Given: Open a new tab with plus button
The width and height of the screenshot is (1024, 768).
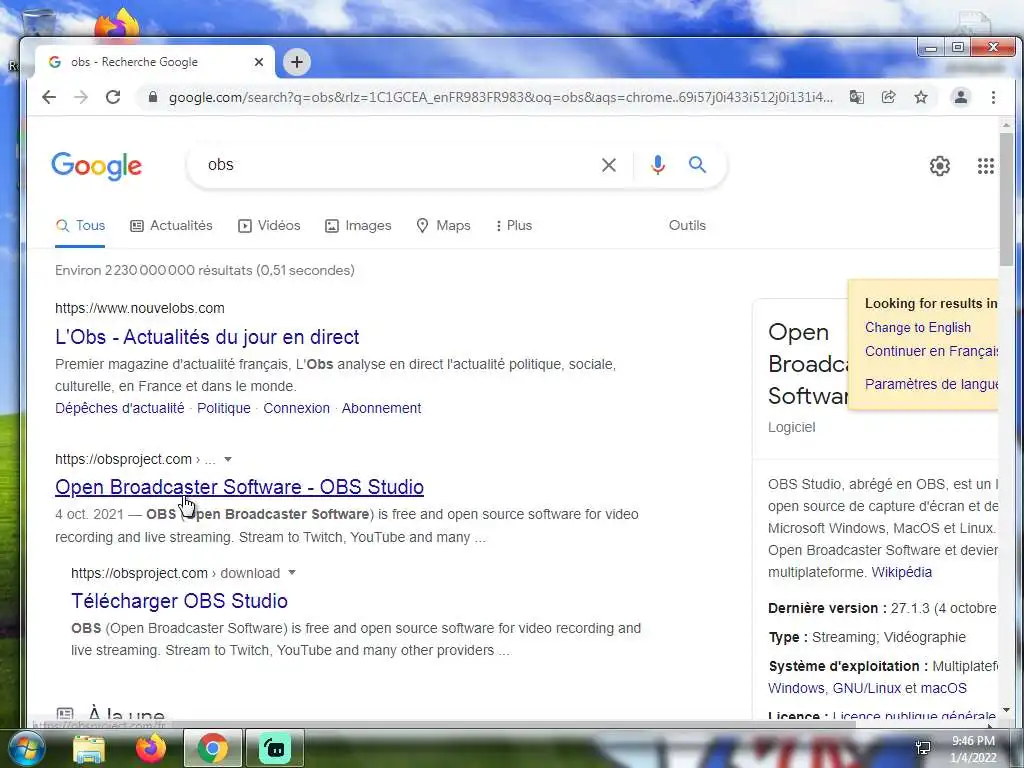Looking at the screenshot, I should point(296,62).
